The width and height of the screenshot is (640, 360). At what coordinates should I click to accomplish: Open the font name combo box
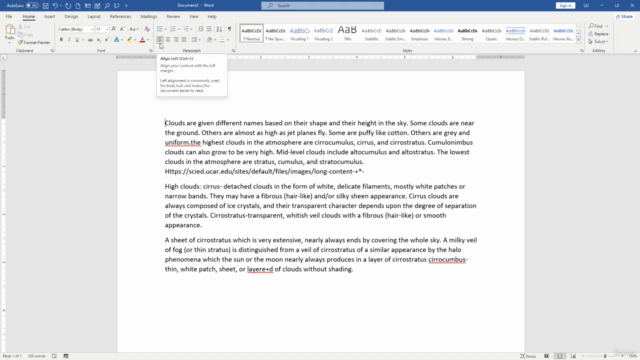76,29
